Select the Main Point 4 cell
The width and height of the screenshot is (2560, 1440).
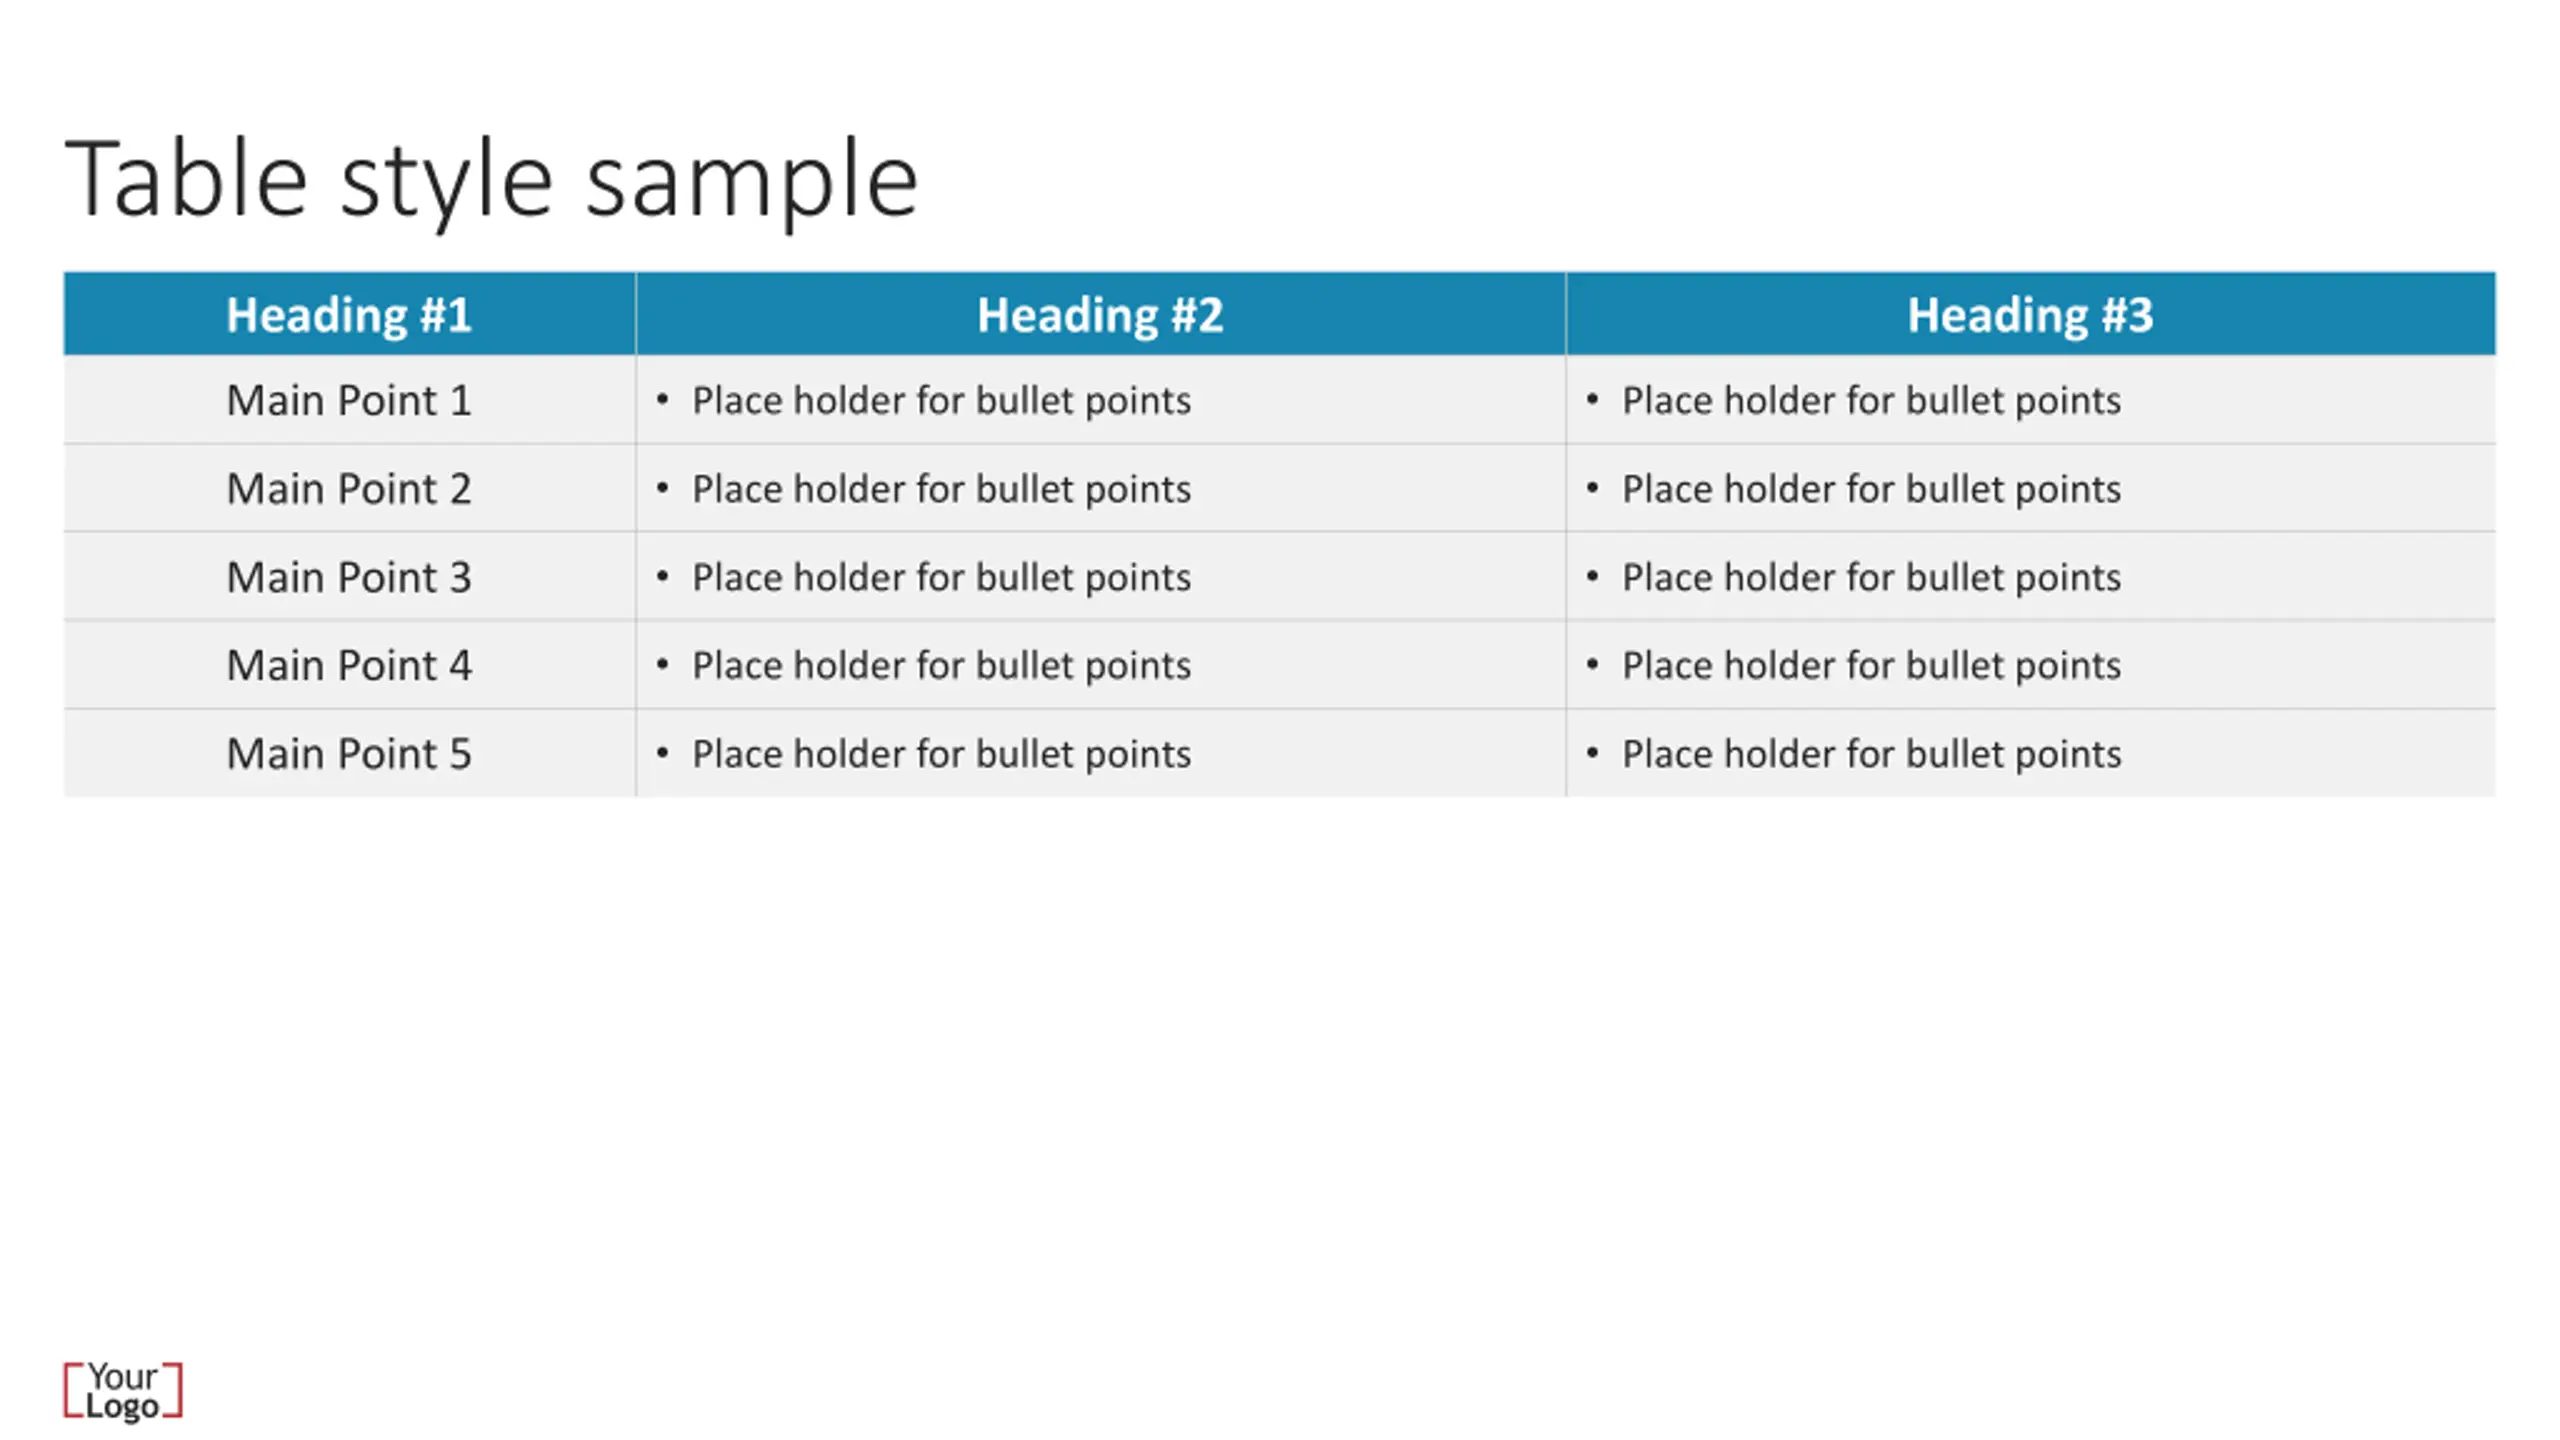pyautogui.click(x=349, y=665)
